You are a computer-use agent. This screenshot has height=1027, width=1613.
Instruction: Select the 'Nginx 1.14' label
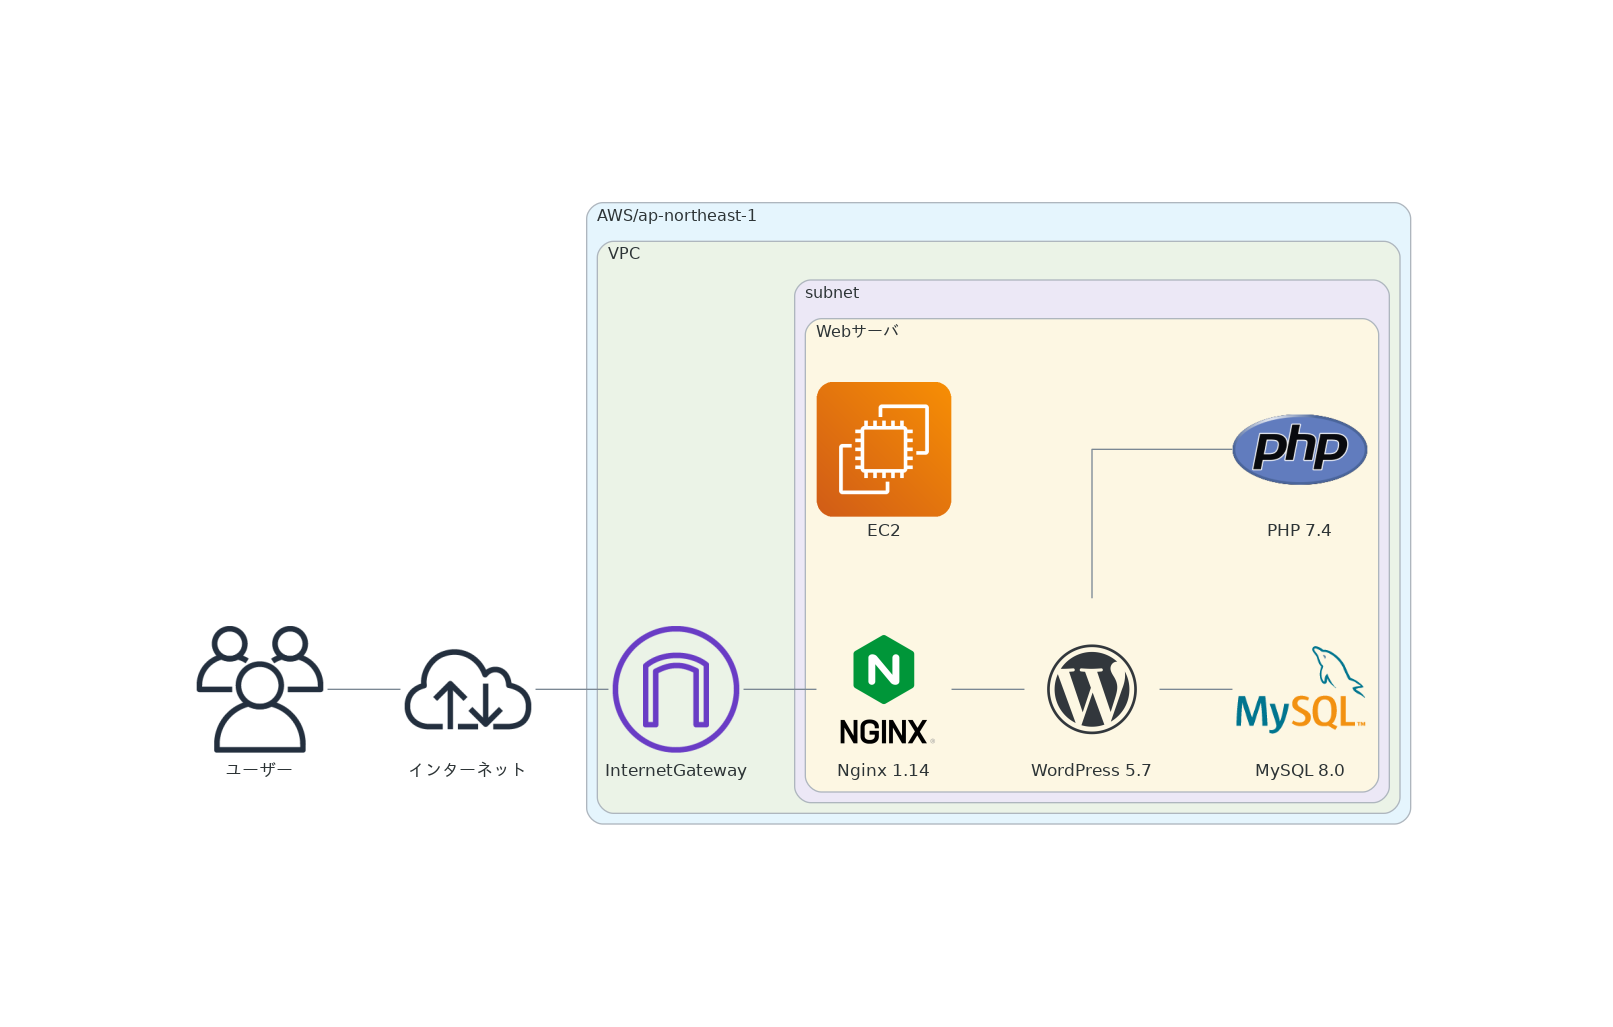point(884,771)
